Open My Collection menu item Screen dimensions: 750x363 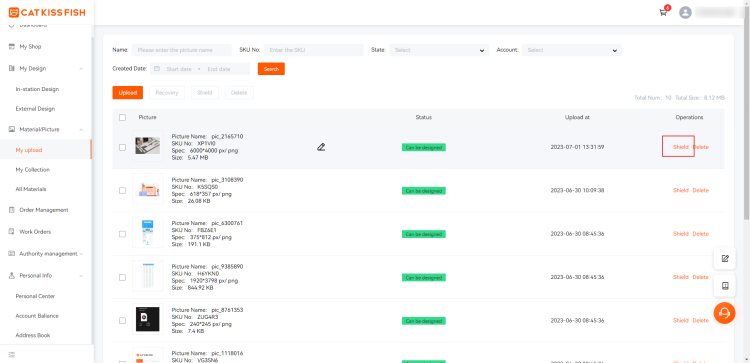coord(33,169)
